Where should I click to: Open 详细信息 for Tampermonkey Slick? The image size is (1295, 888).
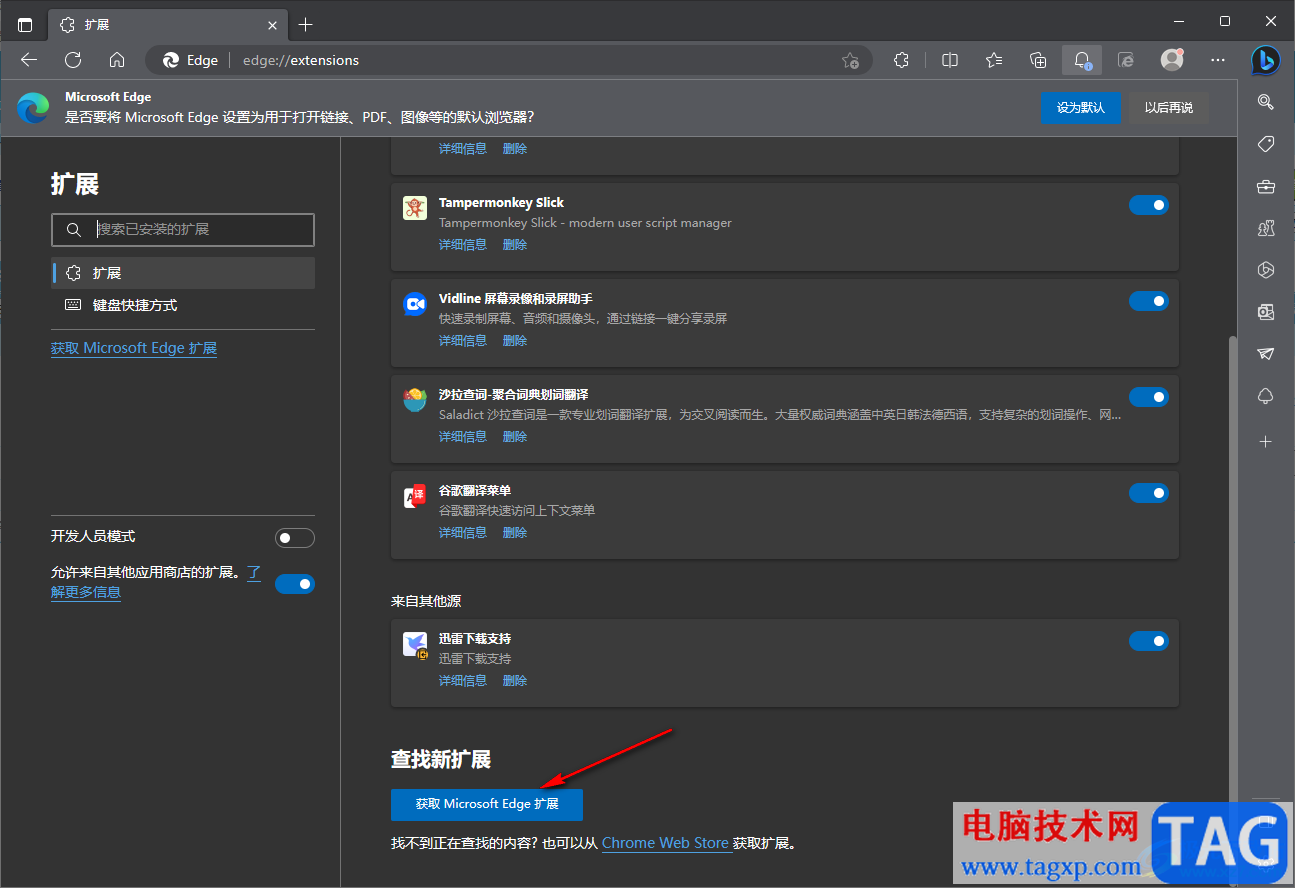pyautogui.click(x=463, y=244)
